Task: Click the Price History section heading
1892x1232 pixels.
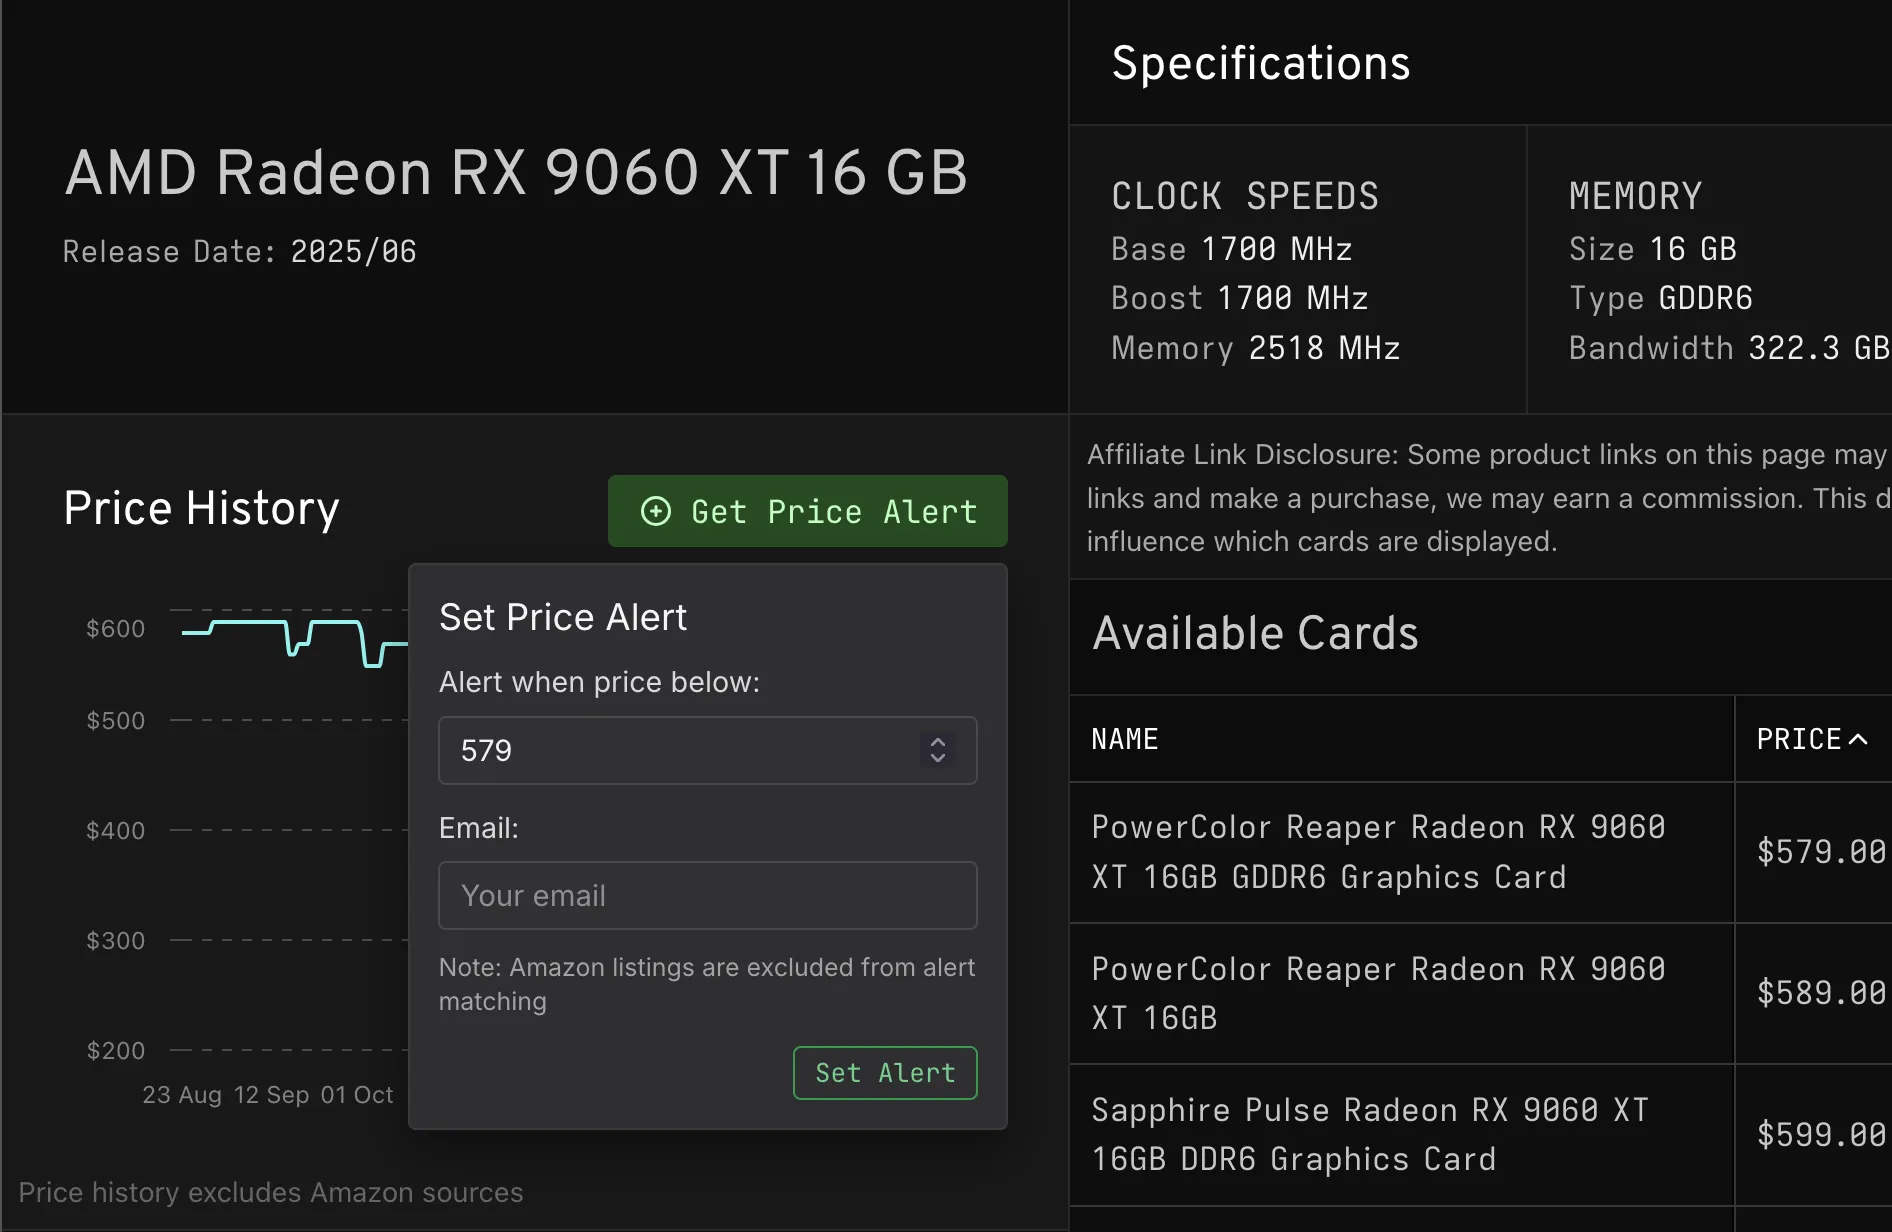Action: point(201,508)
